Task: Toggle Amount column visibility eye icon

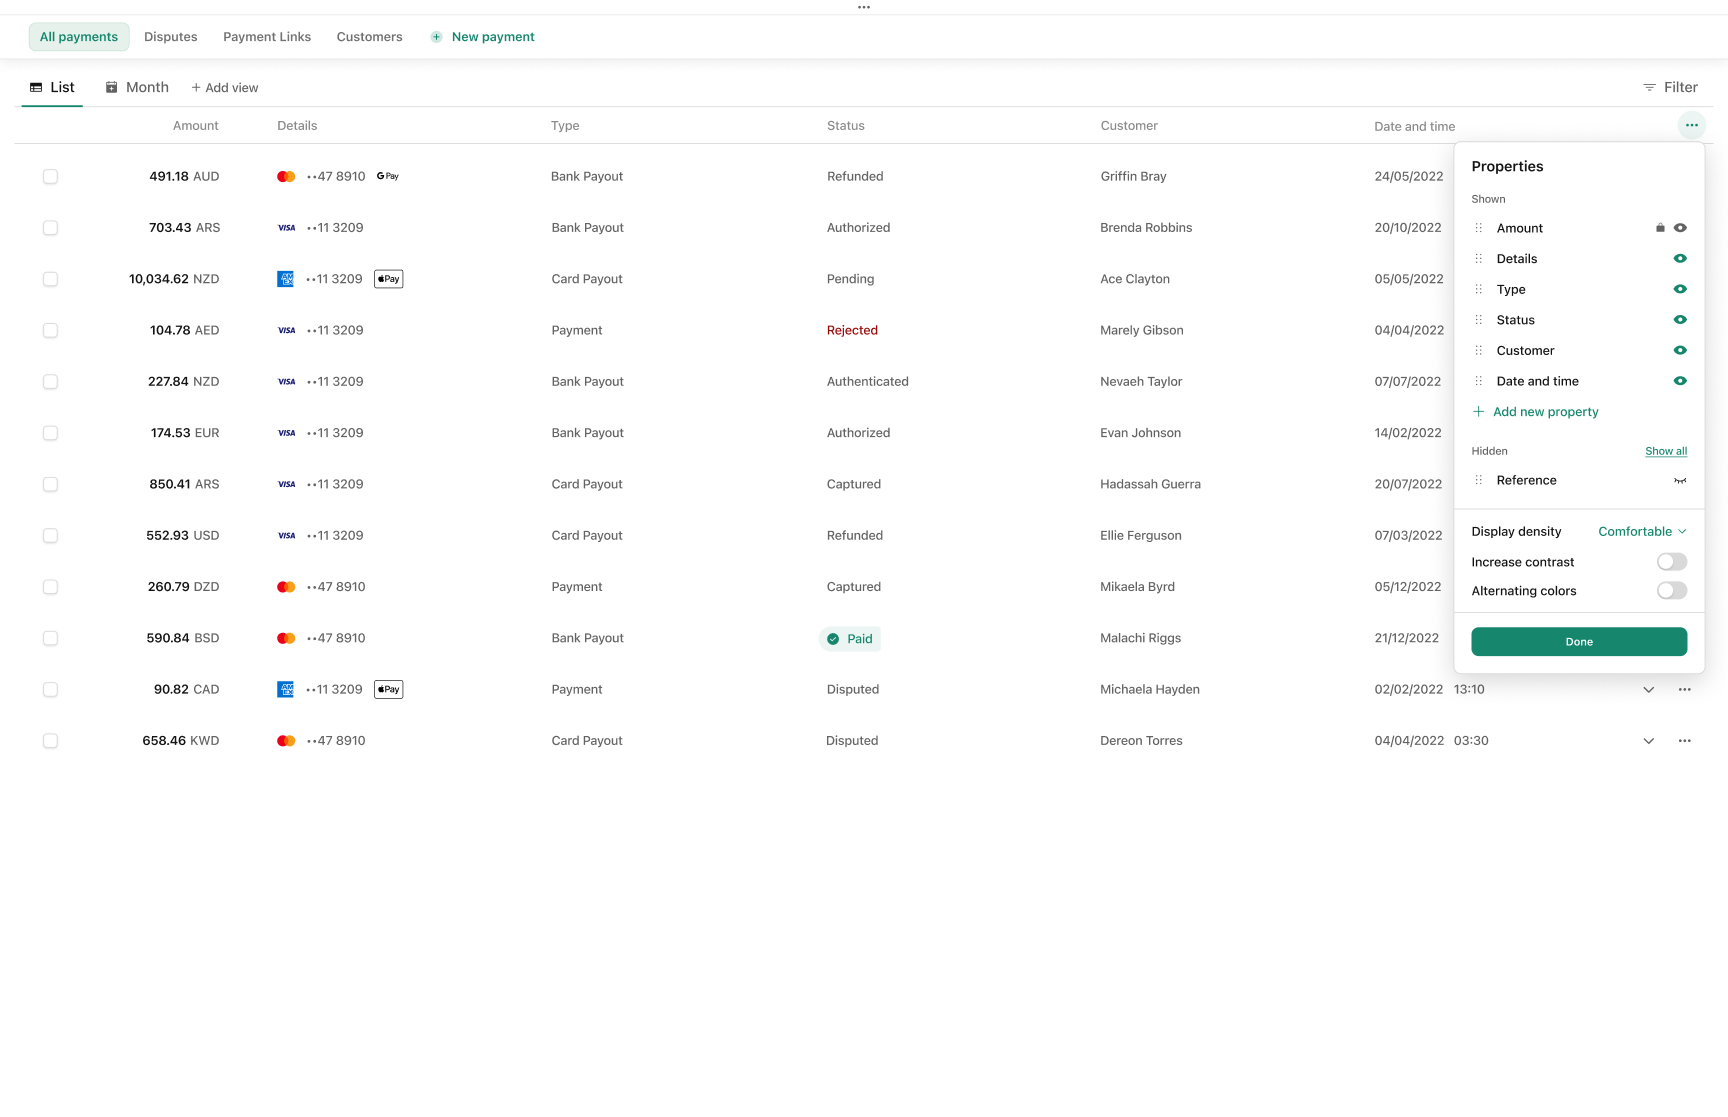Action: pos(1680,228)
